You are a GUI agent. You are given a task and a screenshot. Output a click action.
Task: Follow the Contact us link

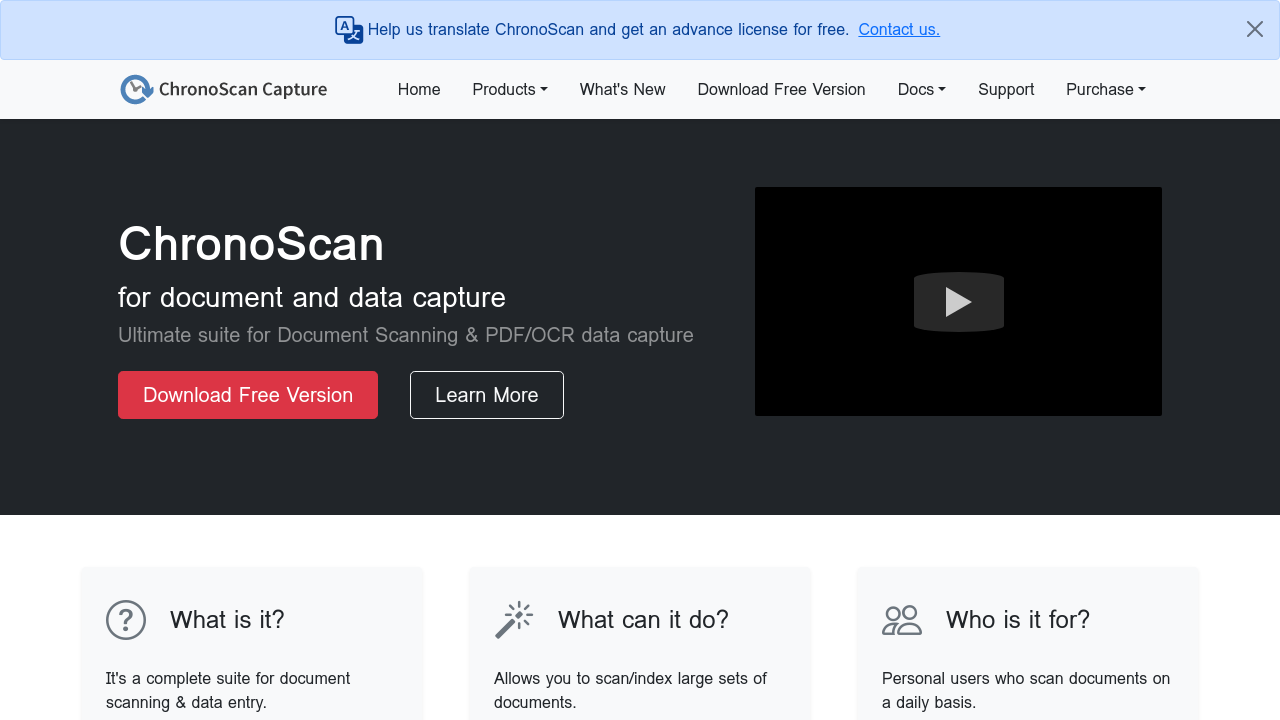(899, 30)
